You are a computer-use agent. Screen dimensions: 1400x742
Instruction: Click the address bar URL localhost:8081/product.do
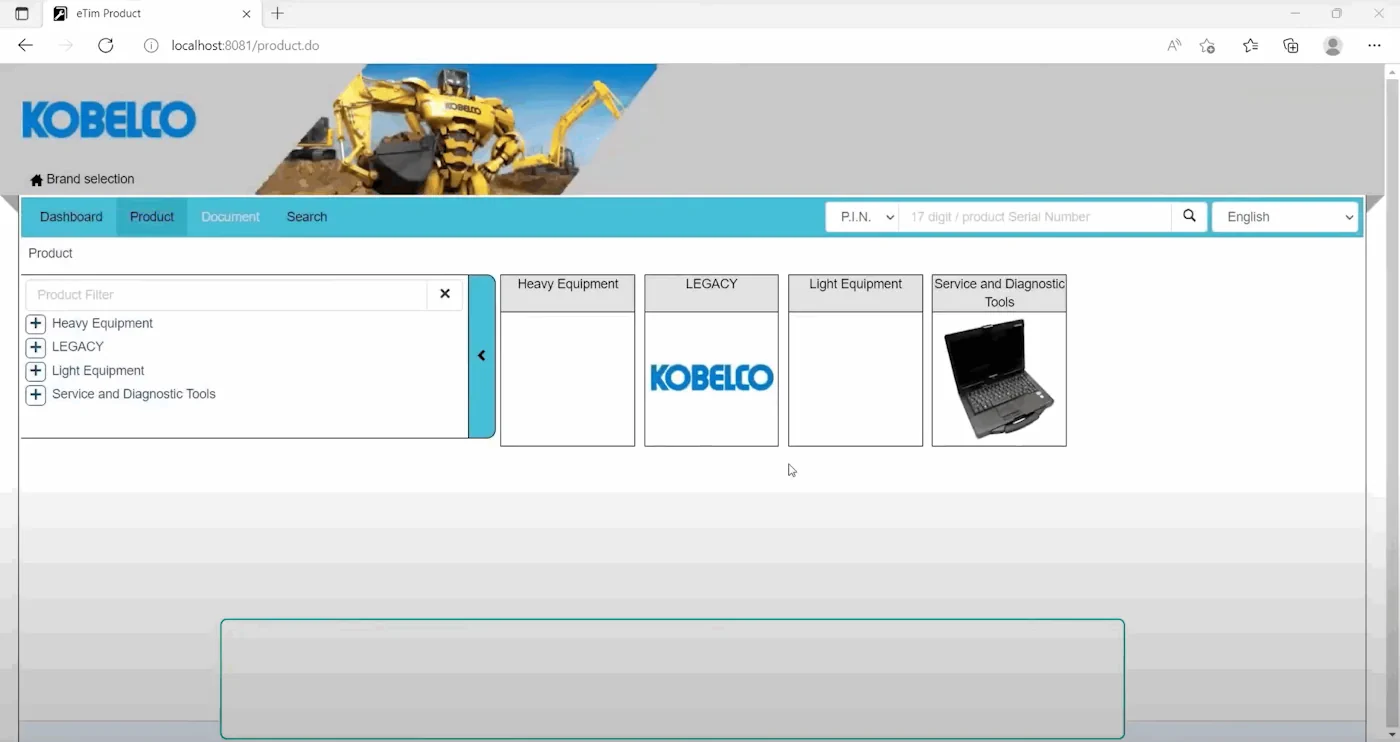(x=245, y=45)
